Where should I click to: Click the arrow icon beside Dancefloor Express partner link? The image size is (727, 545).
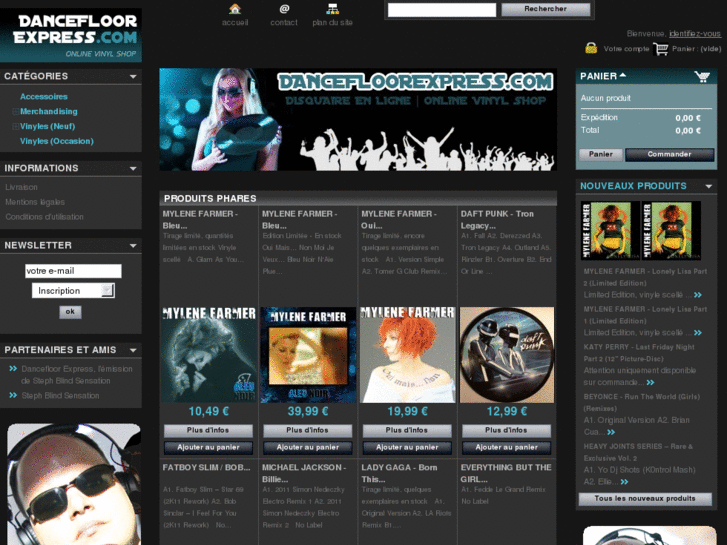pos(13,369)
